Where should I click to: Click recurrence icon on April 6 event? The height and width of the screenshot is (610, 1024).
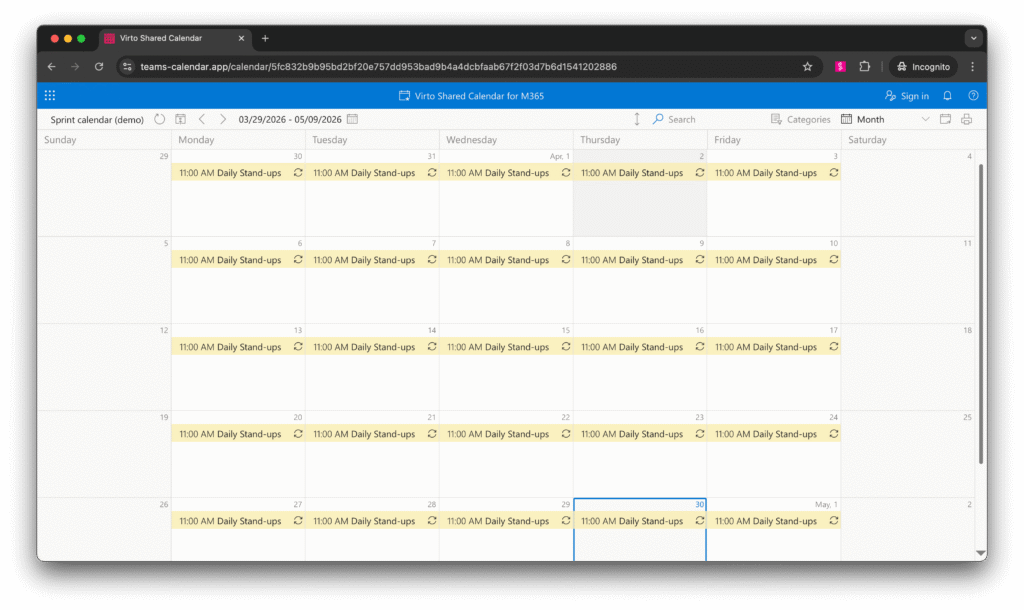[x=298, y=259]
